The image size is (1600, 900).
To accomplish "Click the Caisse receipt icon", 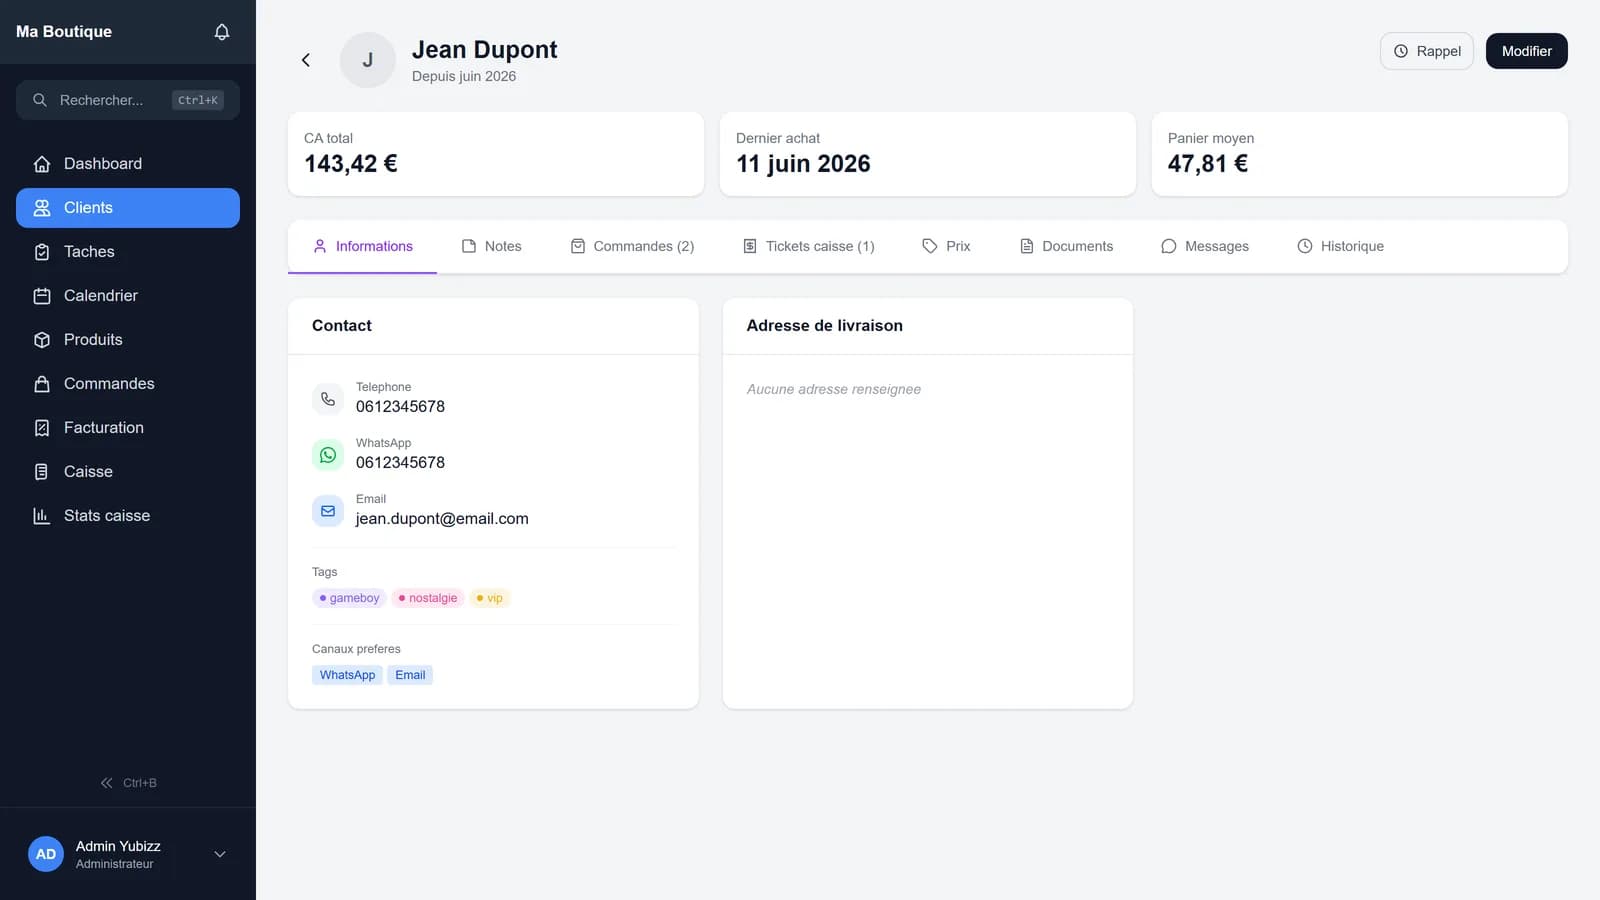I will point(42,472).
